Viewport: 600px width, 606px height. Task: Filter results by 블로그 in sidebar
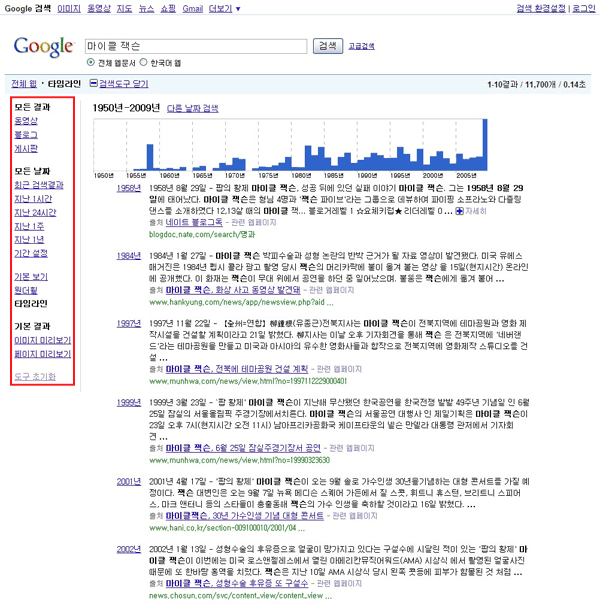click(26, 134)
